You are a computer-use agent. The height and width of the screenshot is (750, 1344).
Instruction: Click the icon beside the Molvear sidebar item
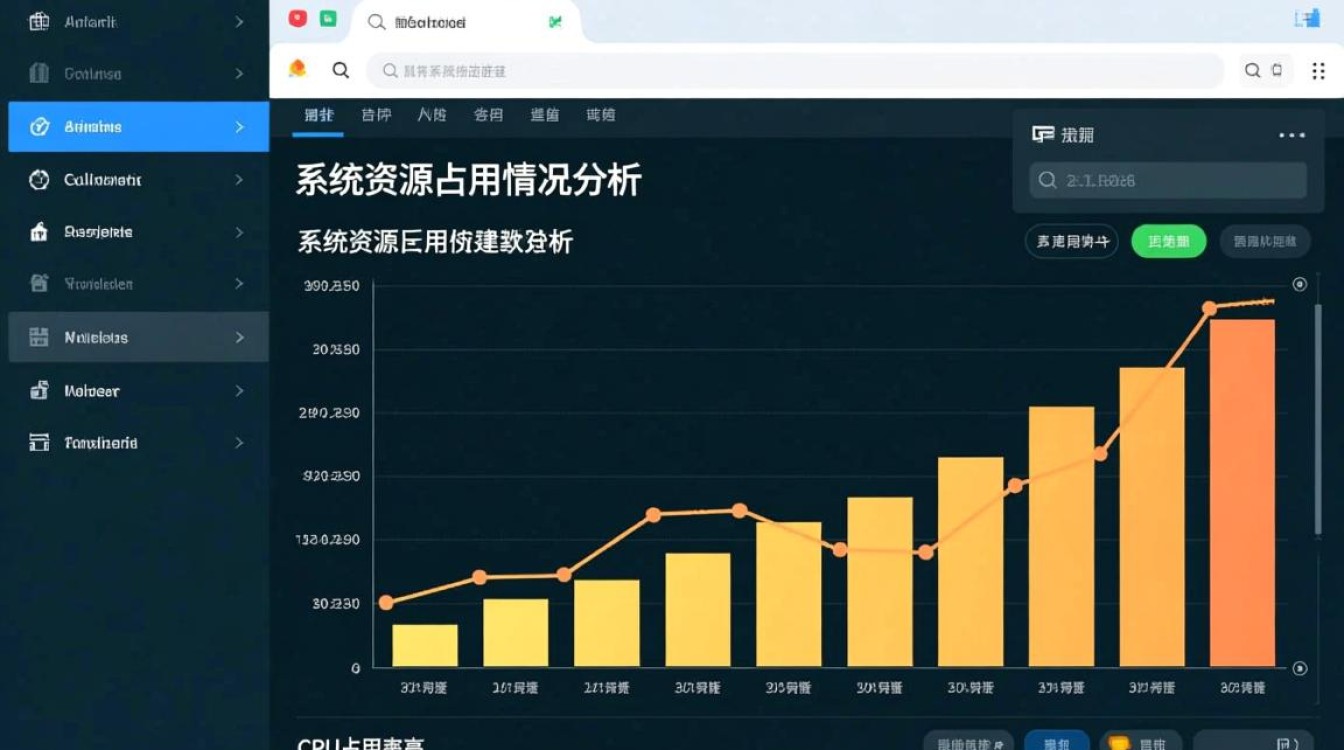[39, 391]
